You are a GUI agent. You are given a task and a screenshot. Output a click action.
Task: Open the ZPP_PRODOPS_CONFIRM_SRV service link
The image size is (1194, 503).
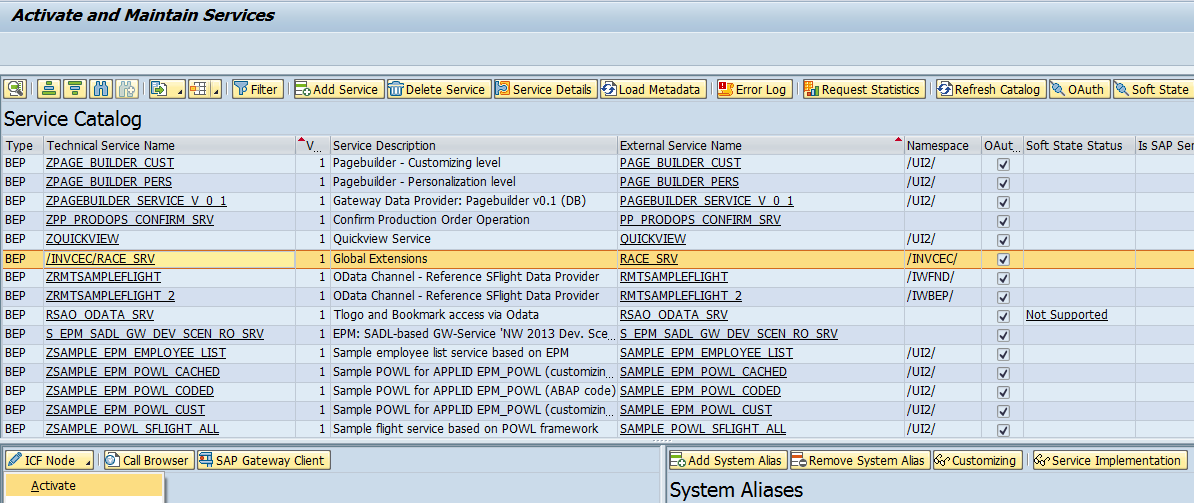[x=129, y=220]
